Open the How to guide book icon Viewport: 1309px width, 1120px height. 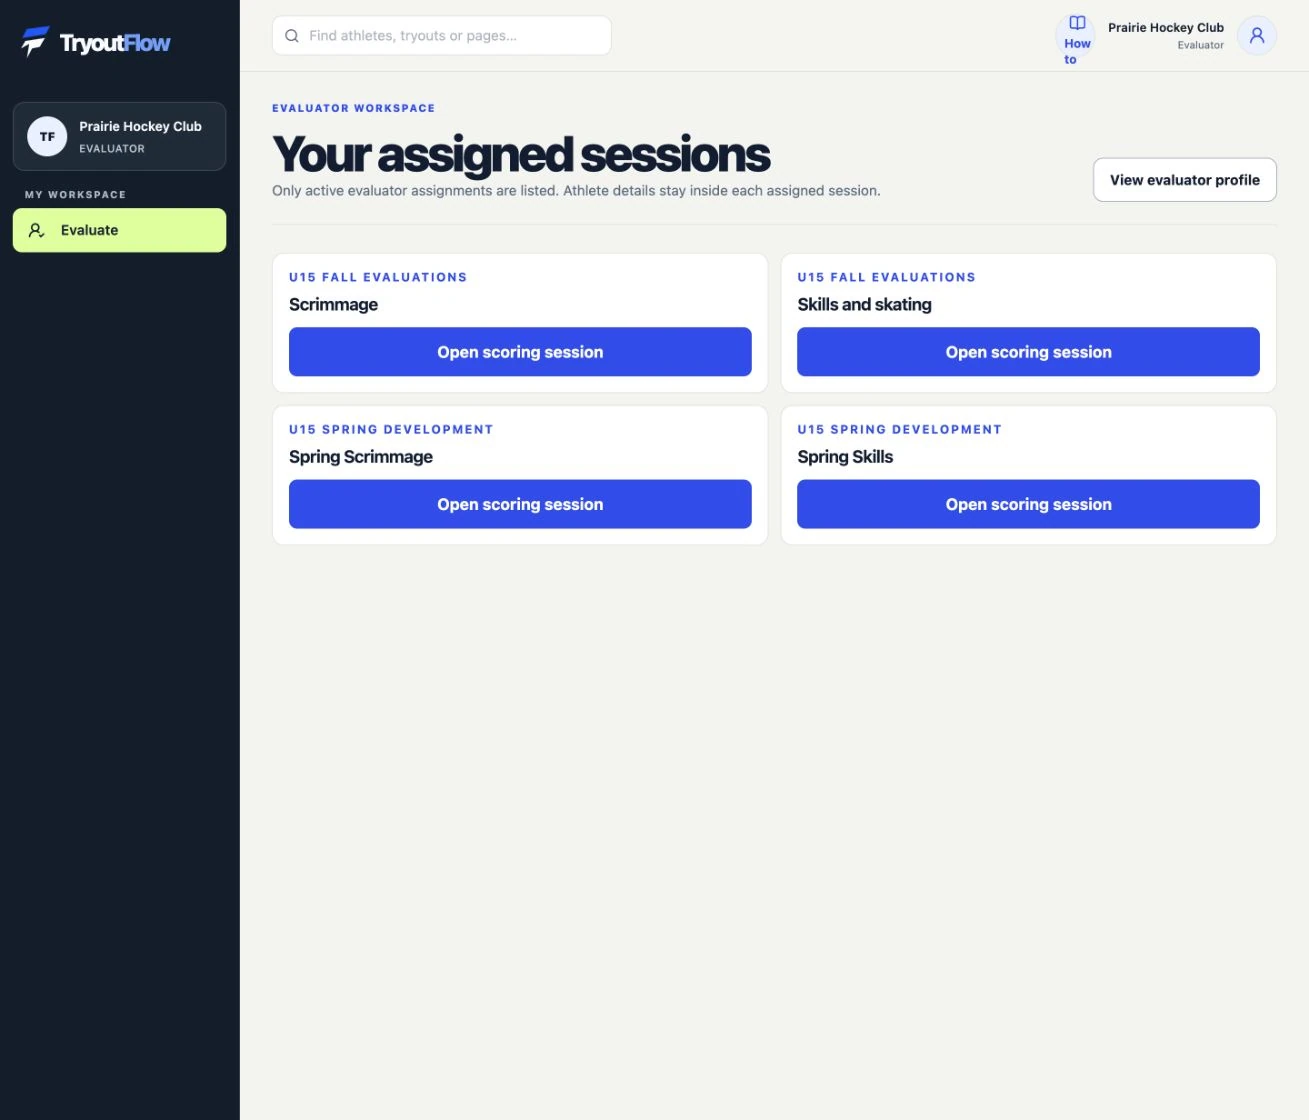(x=1077, y=23)
